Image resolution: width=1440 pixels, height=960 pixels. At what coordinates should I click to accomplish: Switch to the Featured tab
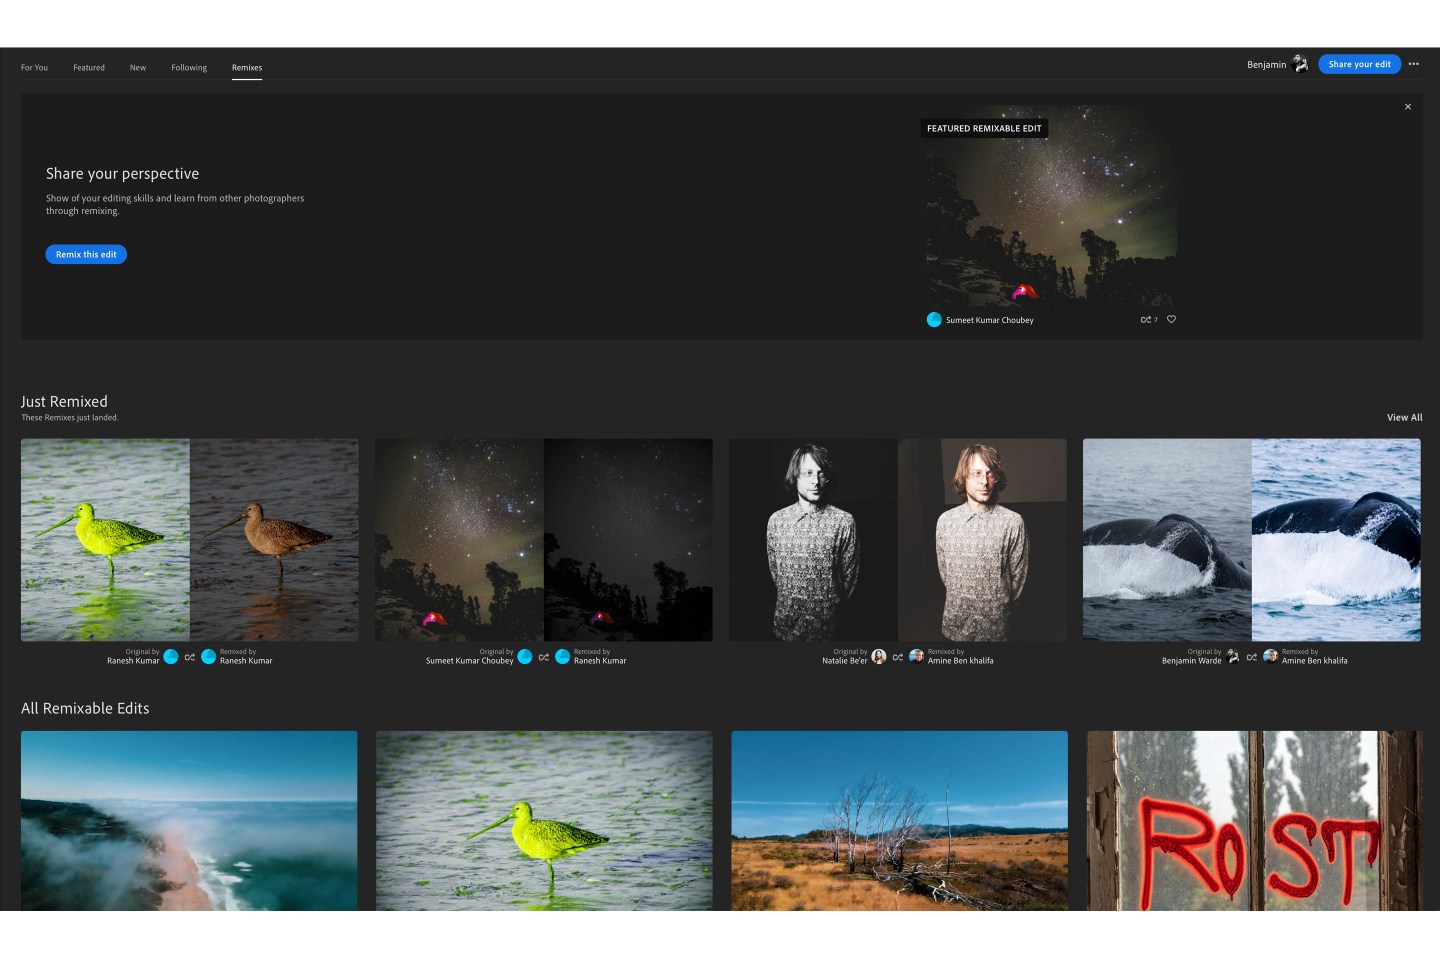coord(89,68)
